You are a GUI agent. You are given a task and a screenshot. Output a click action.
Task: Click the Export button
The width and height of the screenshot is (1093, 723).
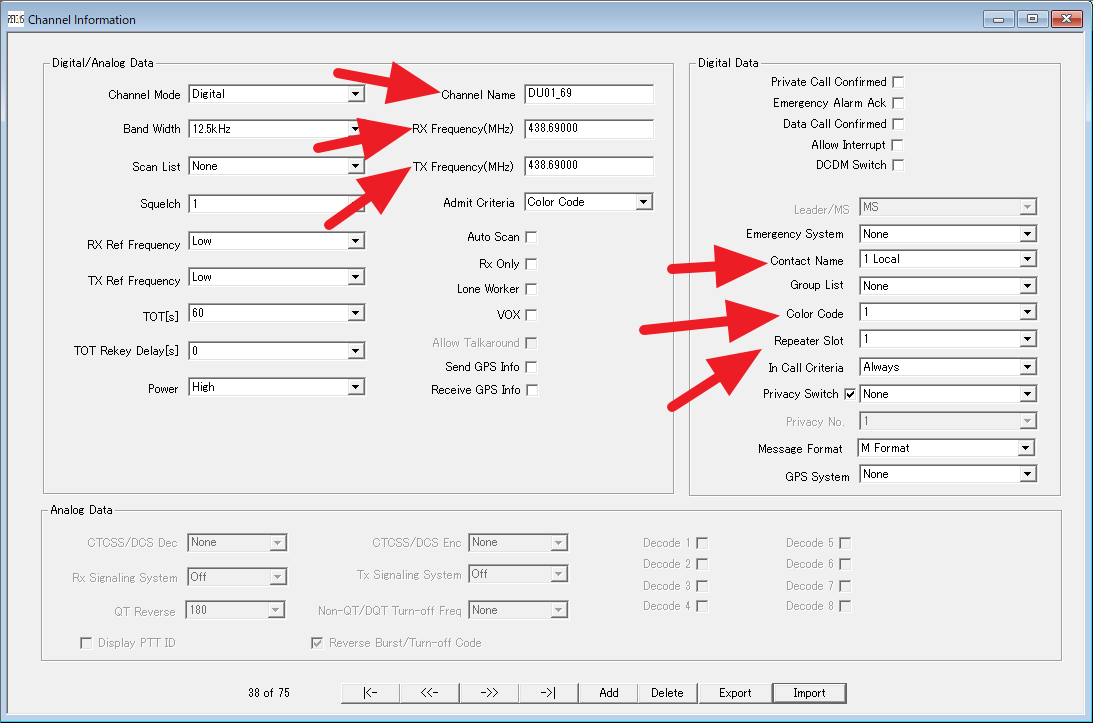(x=735, y=693)
